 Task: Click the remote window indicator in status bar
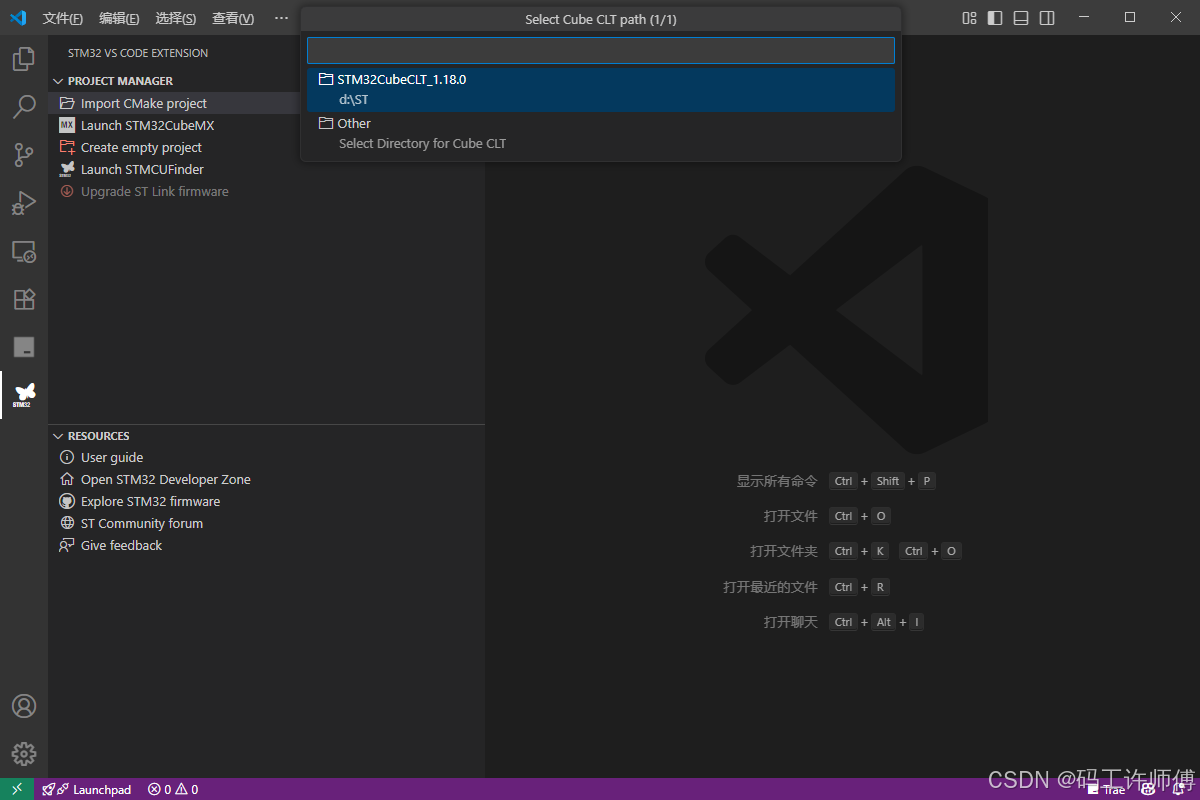click(x=17, y=789)
